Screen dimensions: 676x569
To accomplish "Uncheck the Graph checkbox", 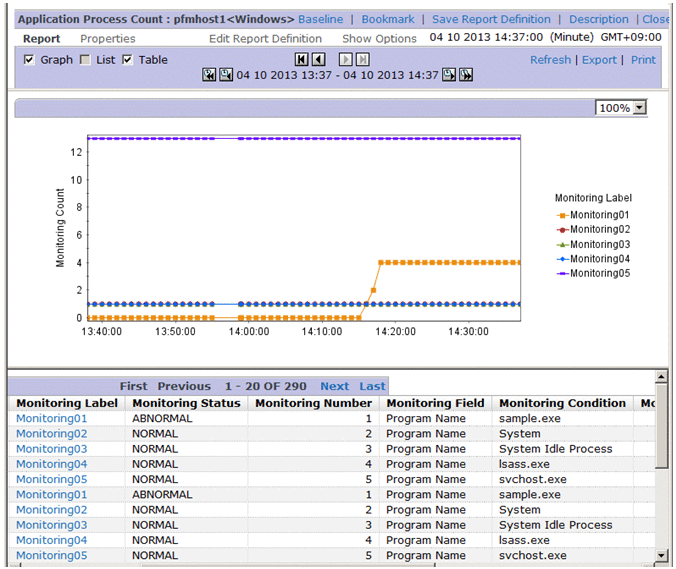I will point(29,60).
